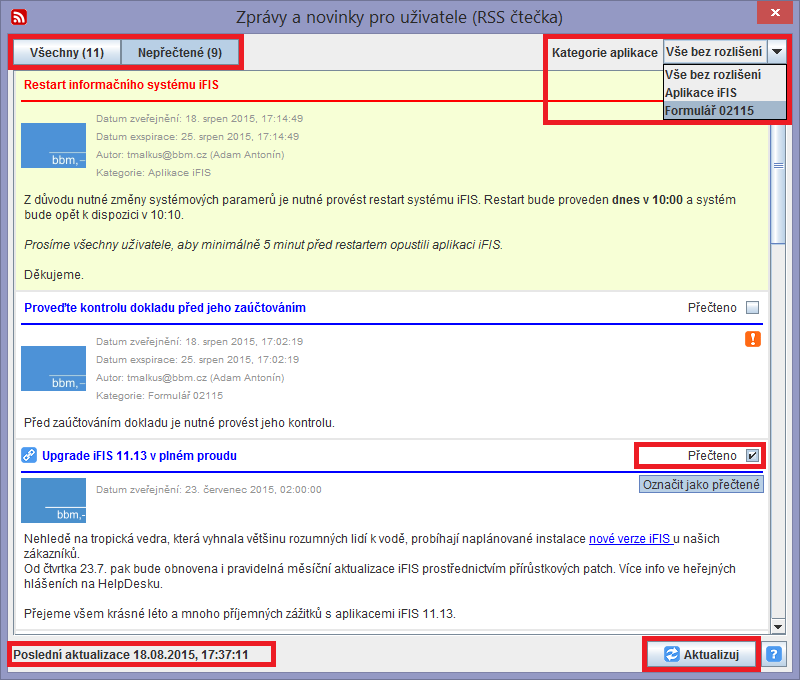Viewport: 800px width, 680px height.
Task: Click the Označit jako přečtené button
Action: coord(701,484)
